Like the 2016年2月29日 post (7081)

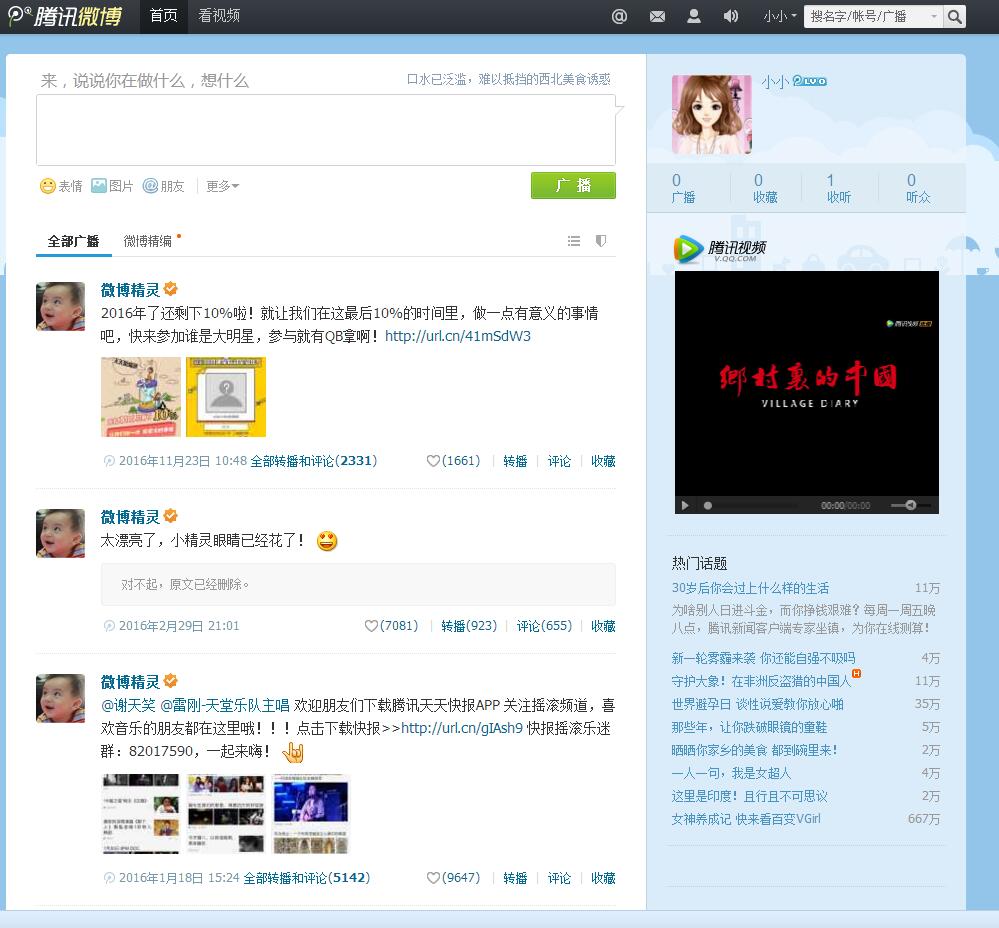point(391,626)
